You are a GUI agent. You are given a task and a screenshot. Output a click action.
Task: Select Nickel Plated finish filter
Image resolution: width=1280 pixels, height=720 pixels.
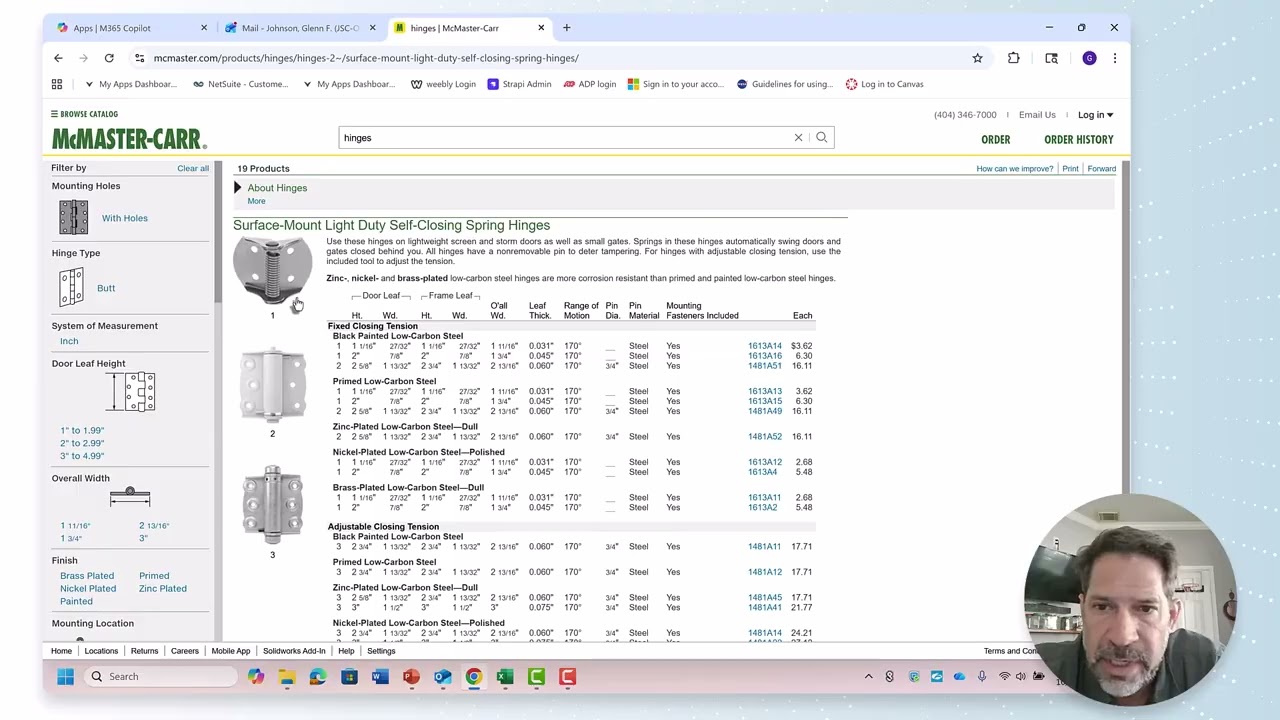(88, 589)
